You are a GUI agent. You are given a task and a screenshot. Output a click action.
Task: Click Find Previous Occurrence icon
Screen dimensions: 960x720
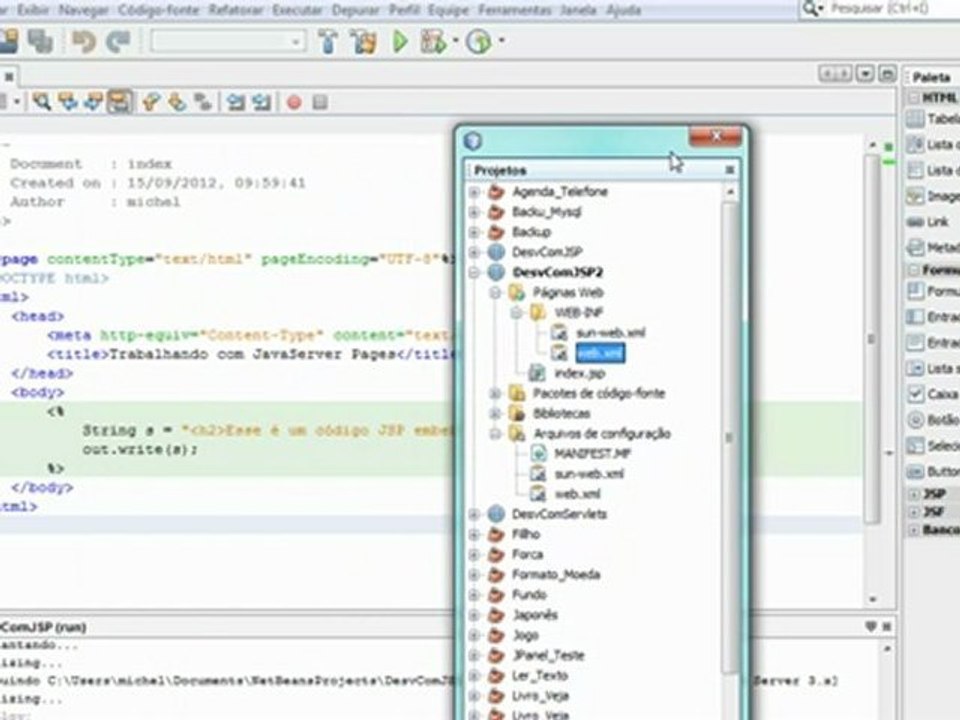point(68,102)
